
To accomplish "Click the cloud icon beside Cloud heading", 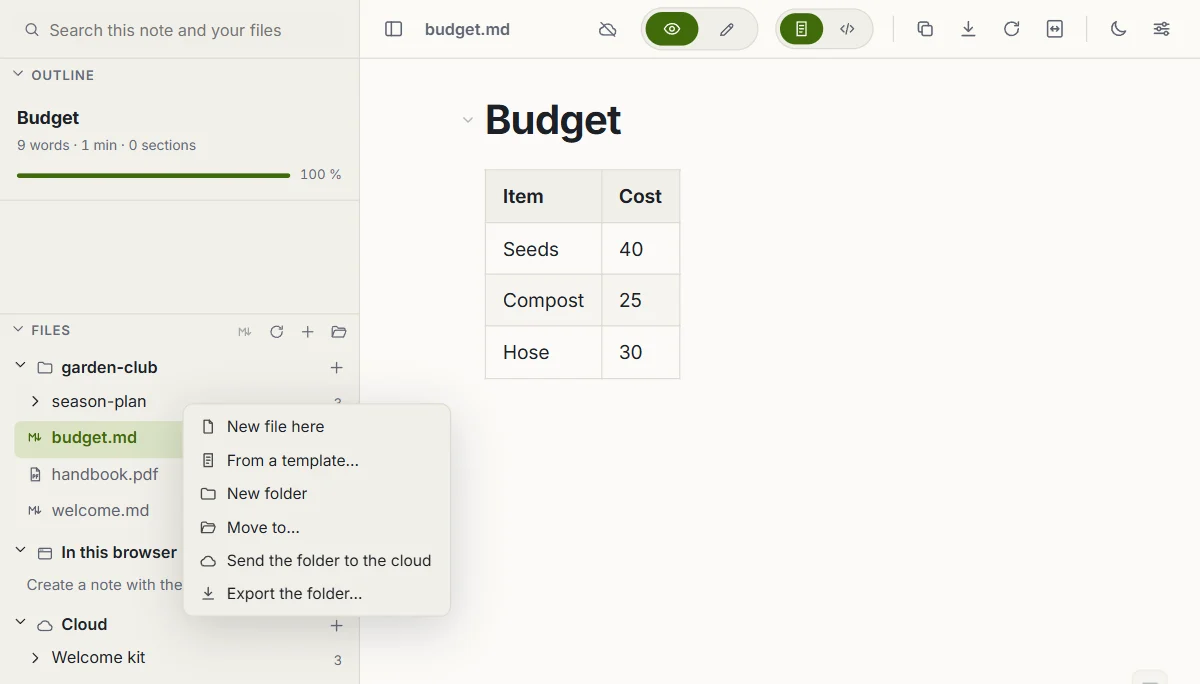I will point(45,625).
